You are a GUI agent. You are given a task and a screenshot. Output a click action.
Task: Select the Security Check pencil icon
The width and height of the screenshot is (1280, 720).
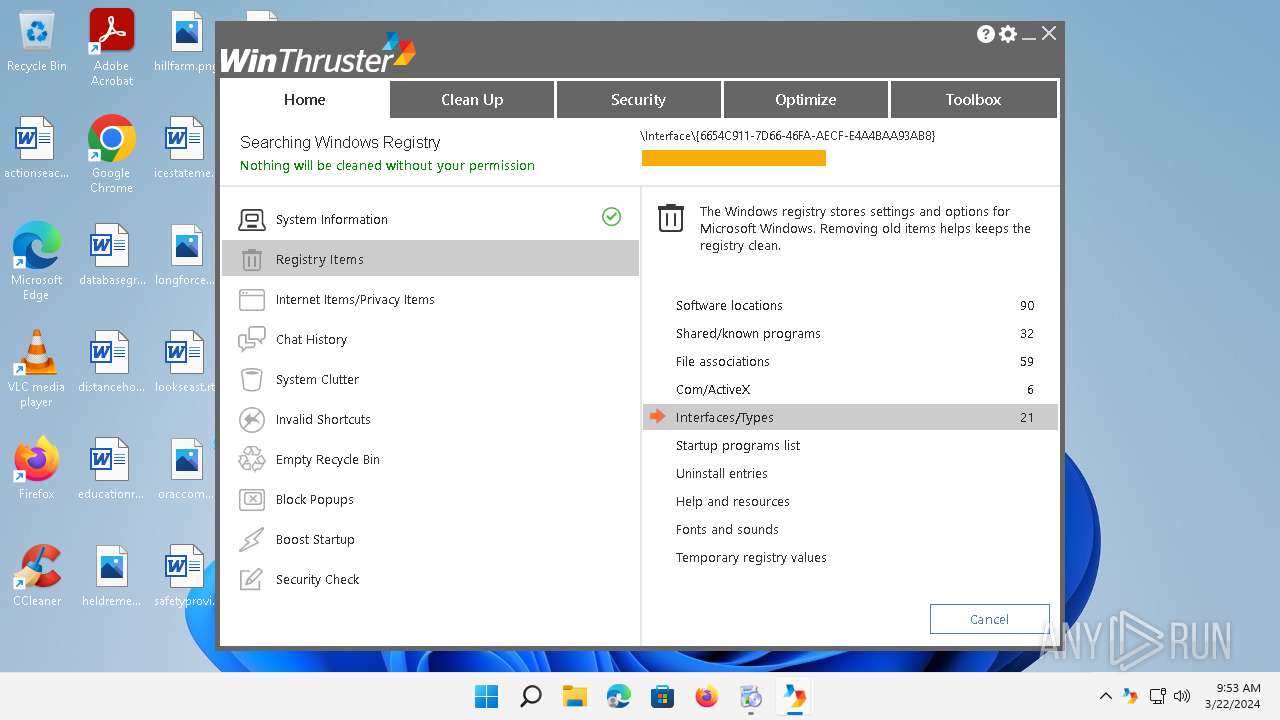coord(252,580)
